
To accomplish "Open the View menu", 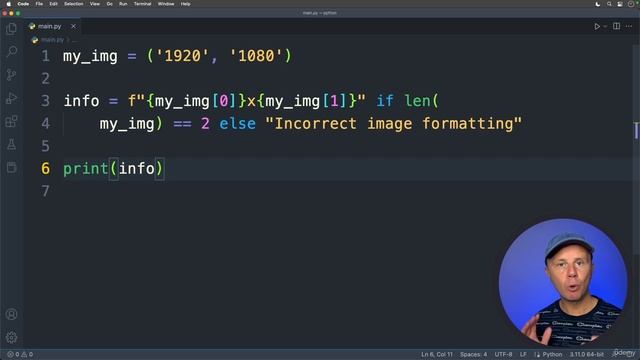I will (95, 4).
